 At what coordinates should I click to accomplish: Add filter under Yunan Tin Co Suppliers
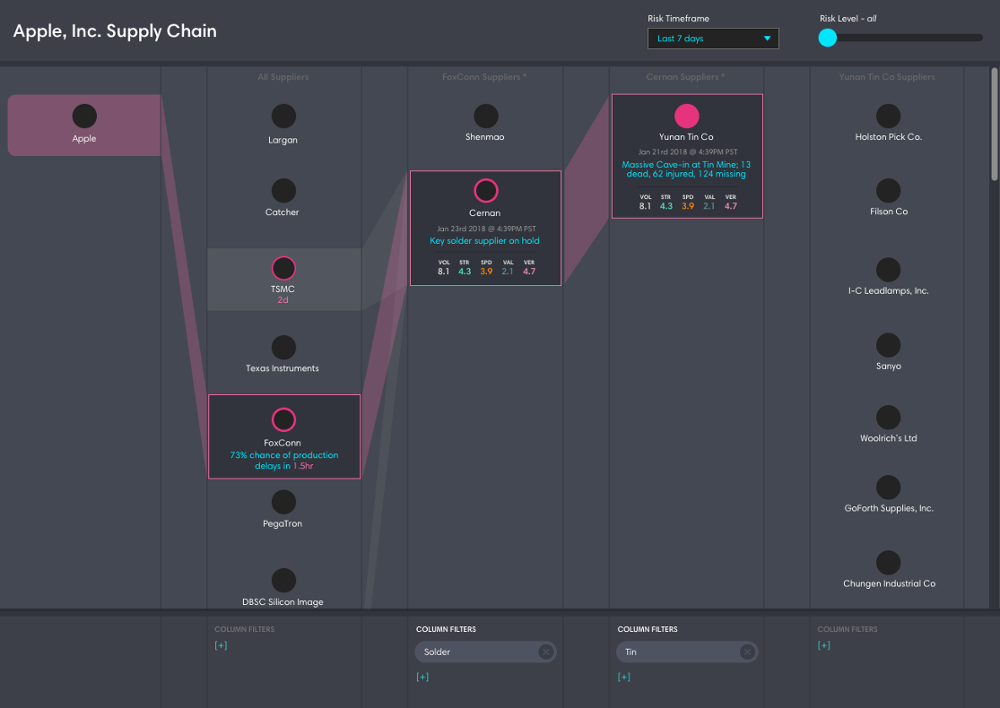point(824,645)
